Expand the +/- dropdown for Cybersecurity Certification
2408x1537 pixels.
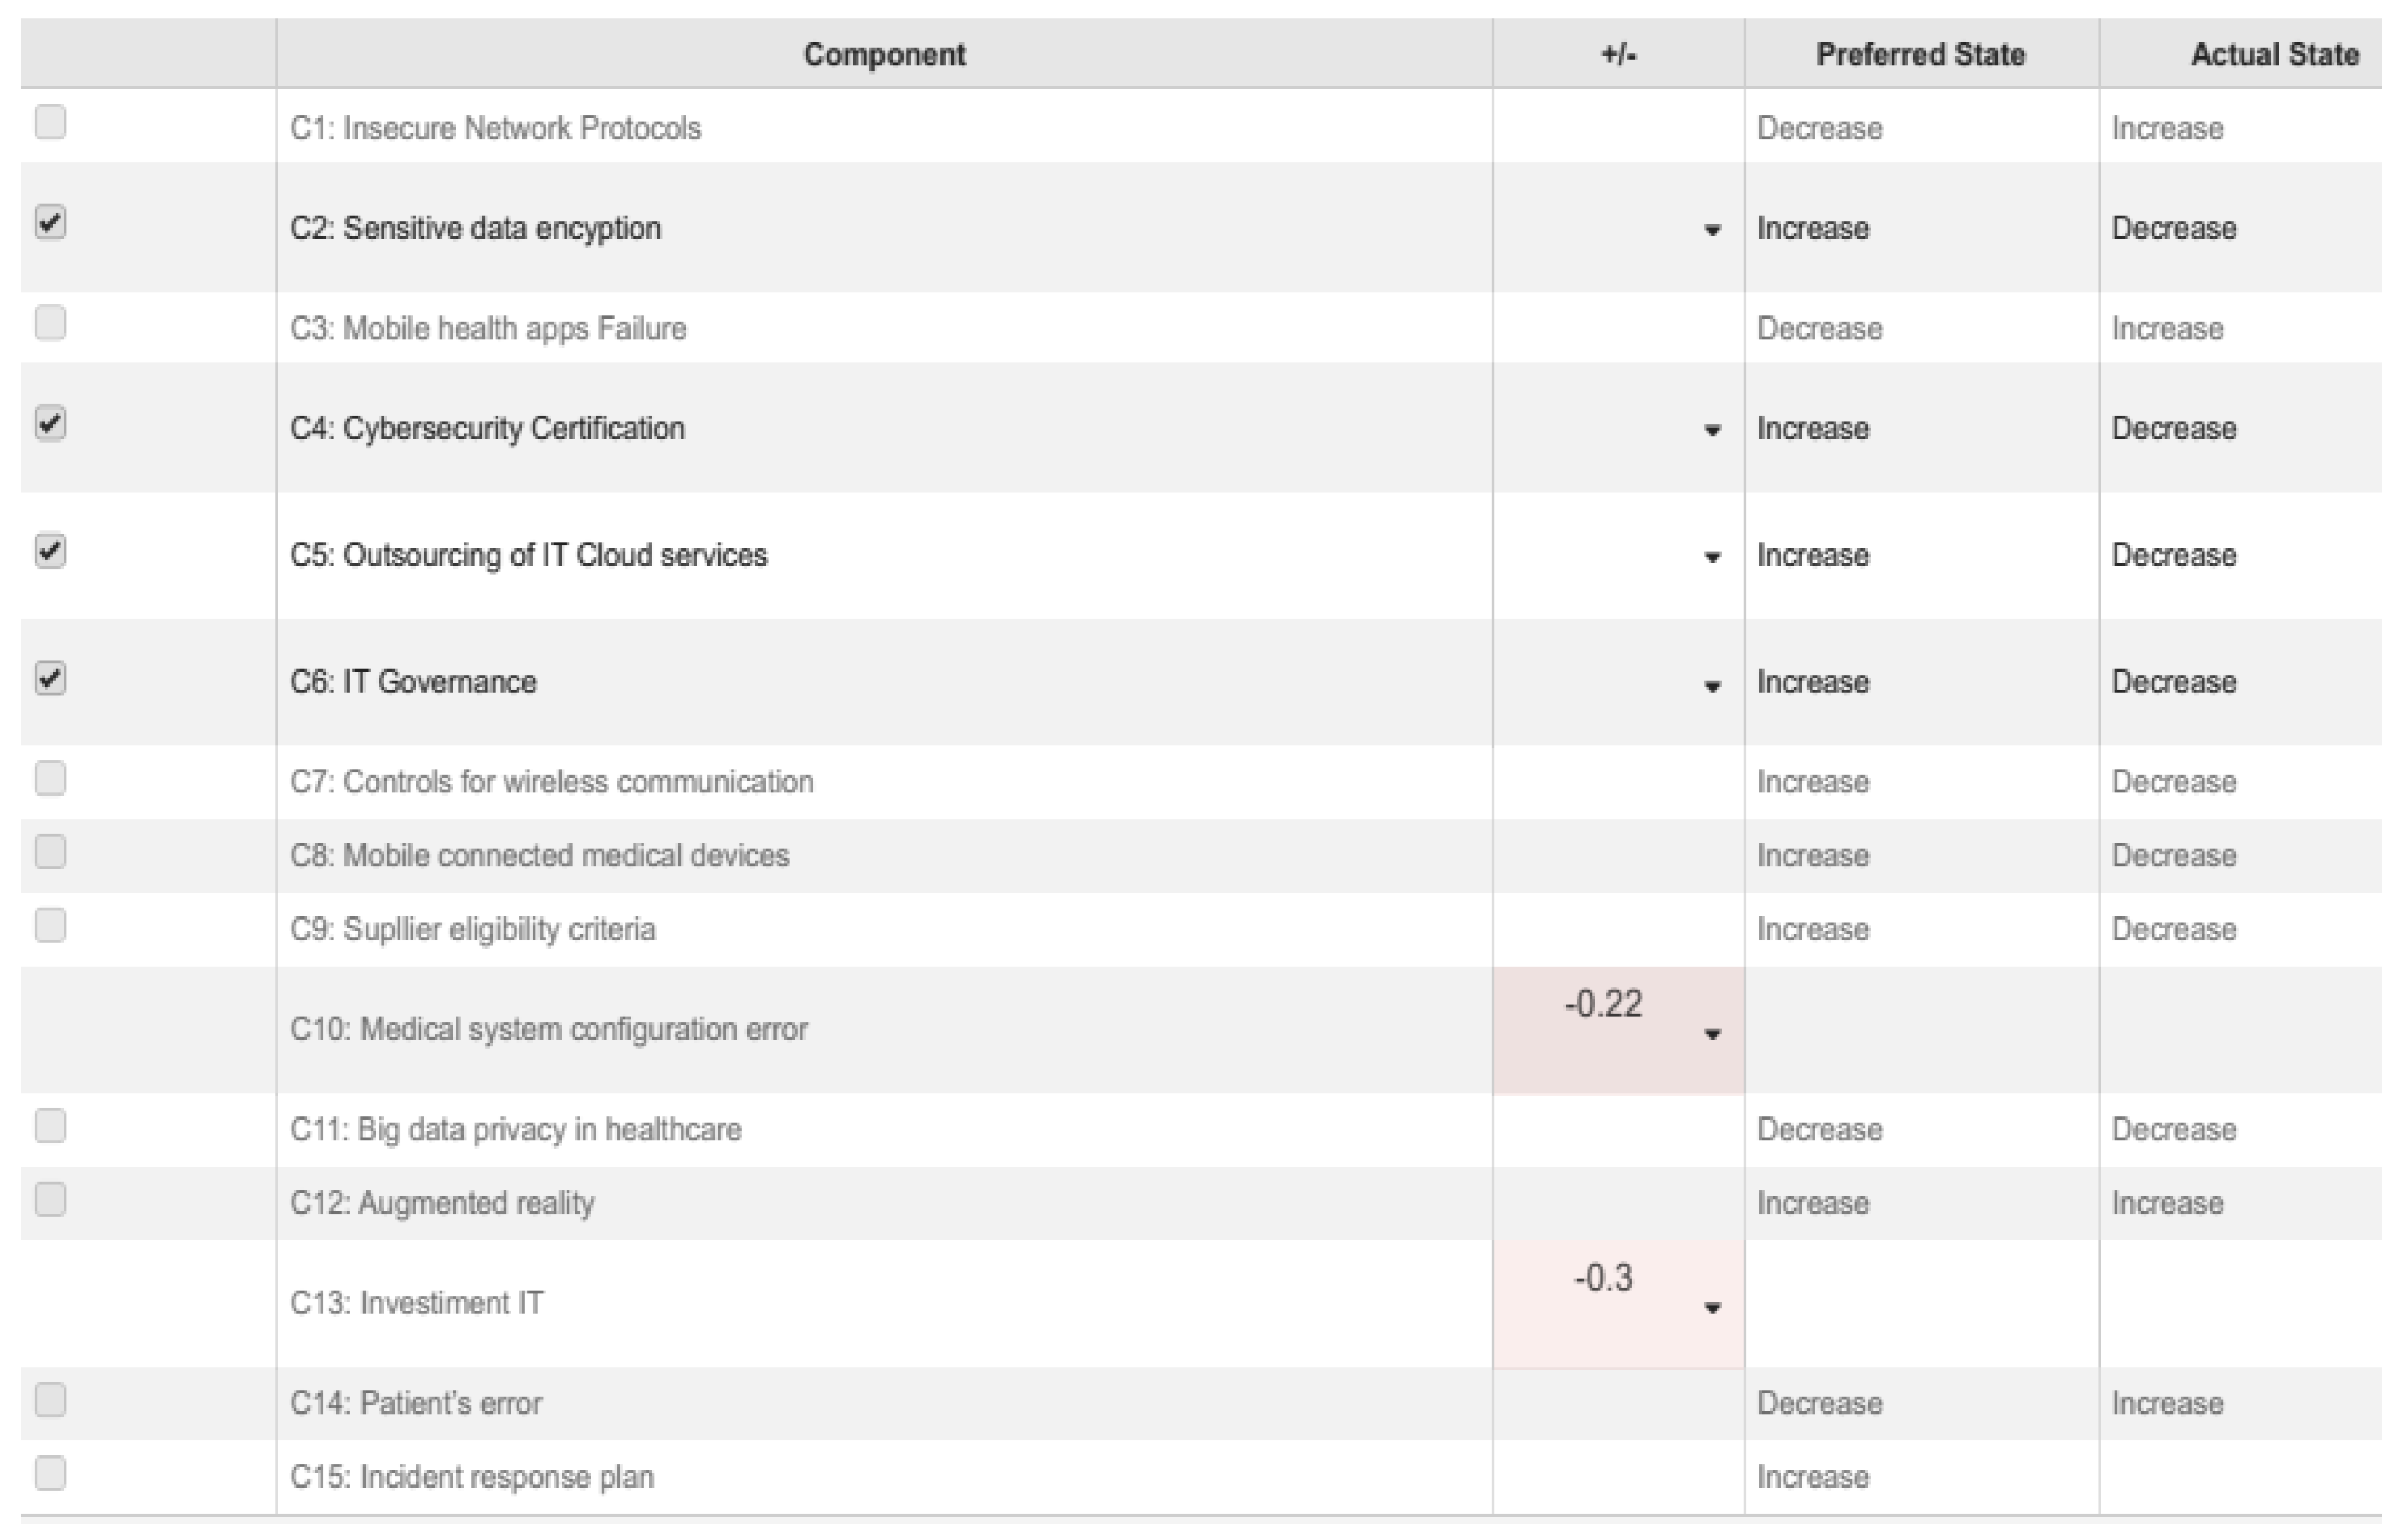point(1712,431)
